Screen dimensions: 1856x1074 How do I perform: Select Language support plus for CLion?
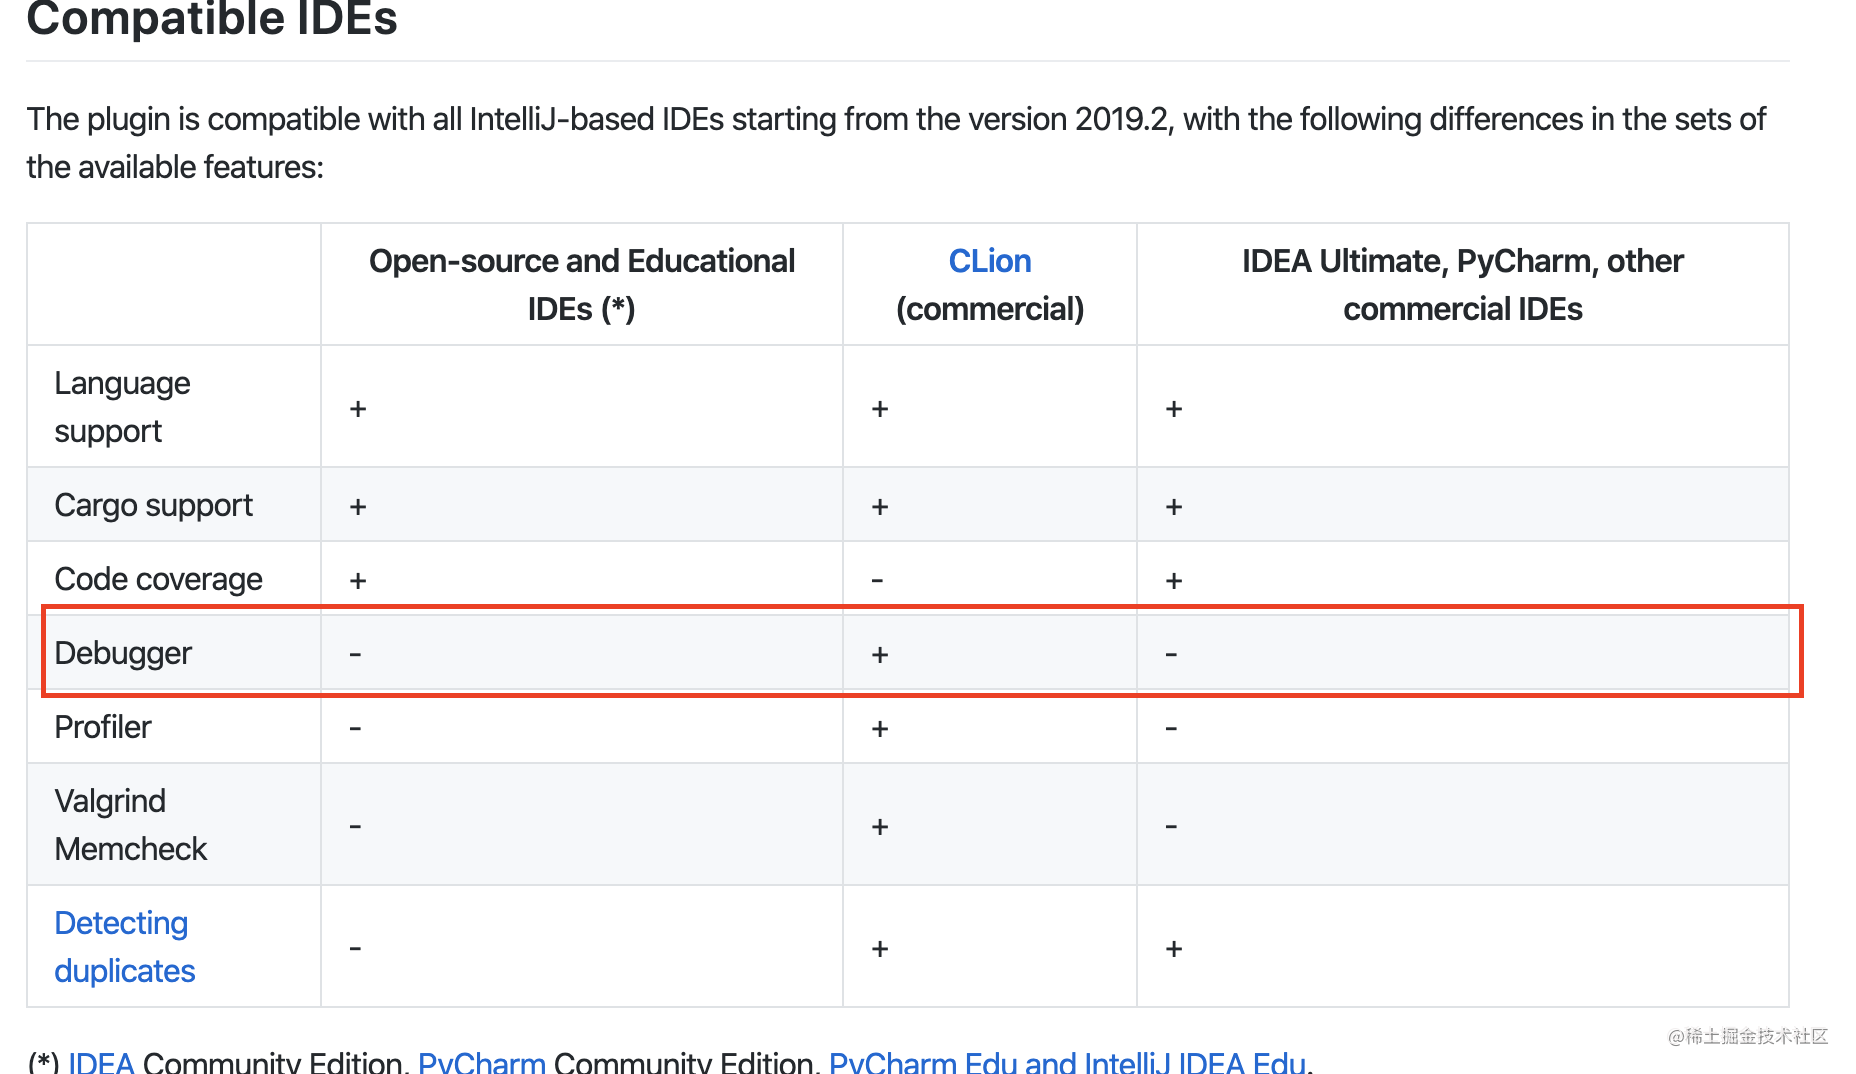(880, 409)
